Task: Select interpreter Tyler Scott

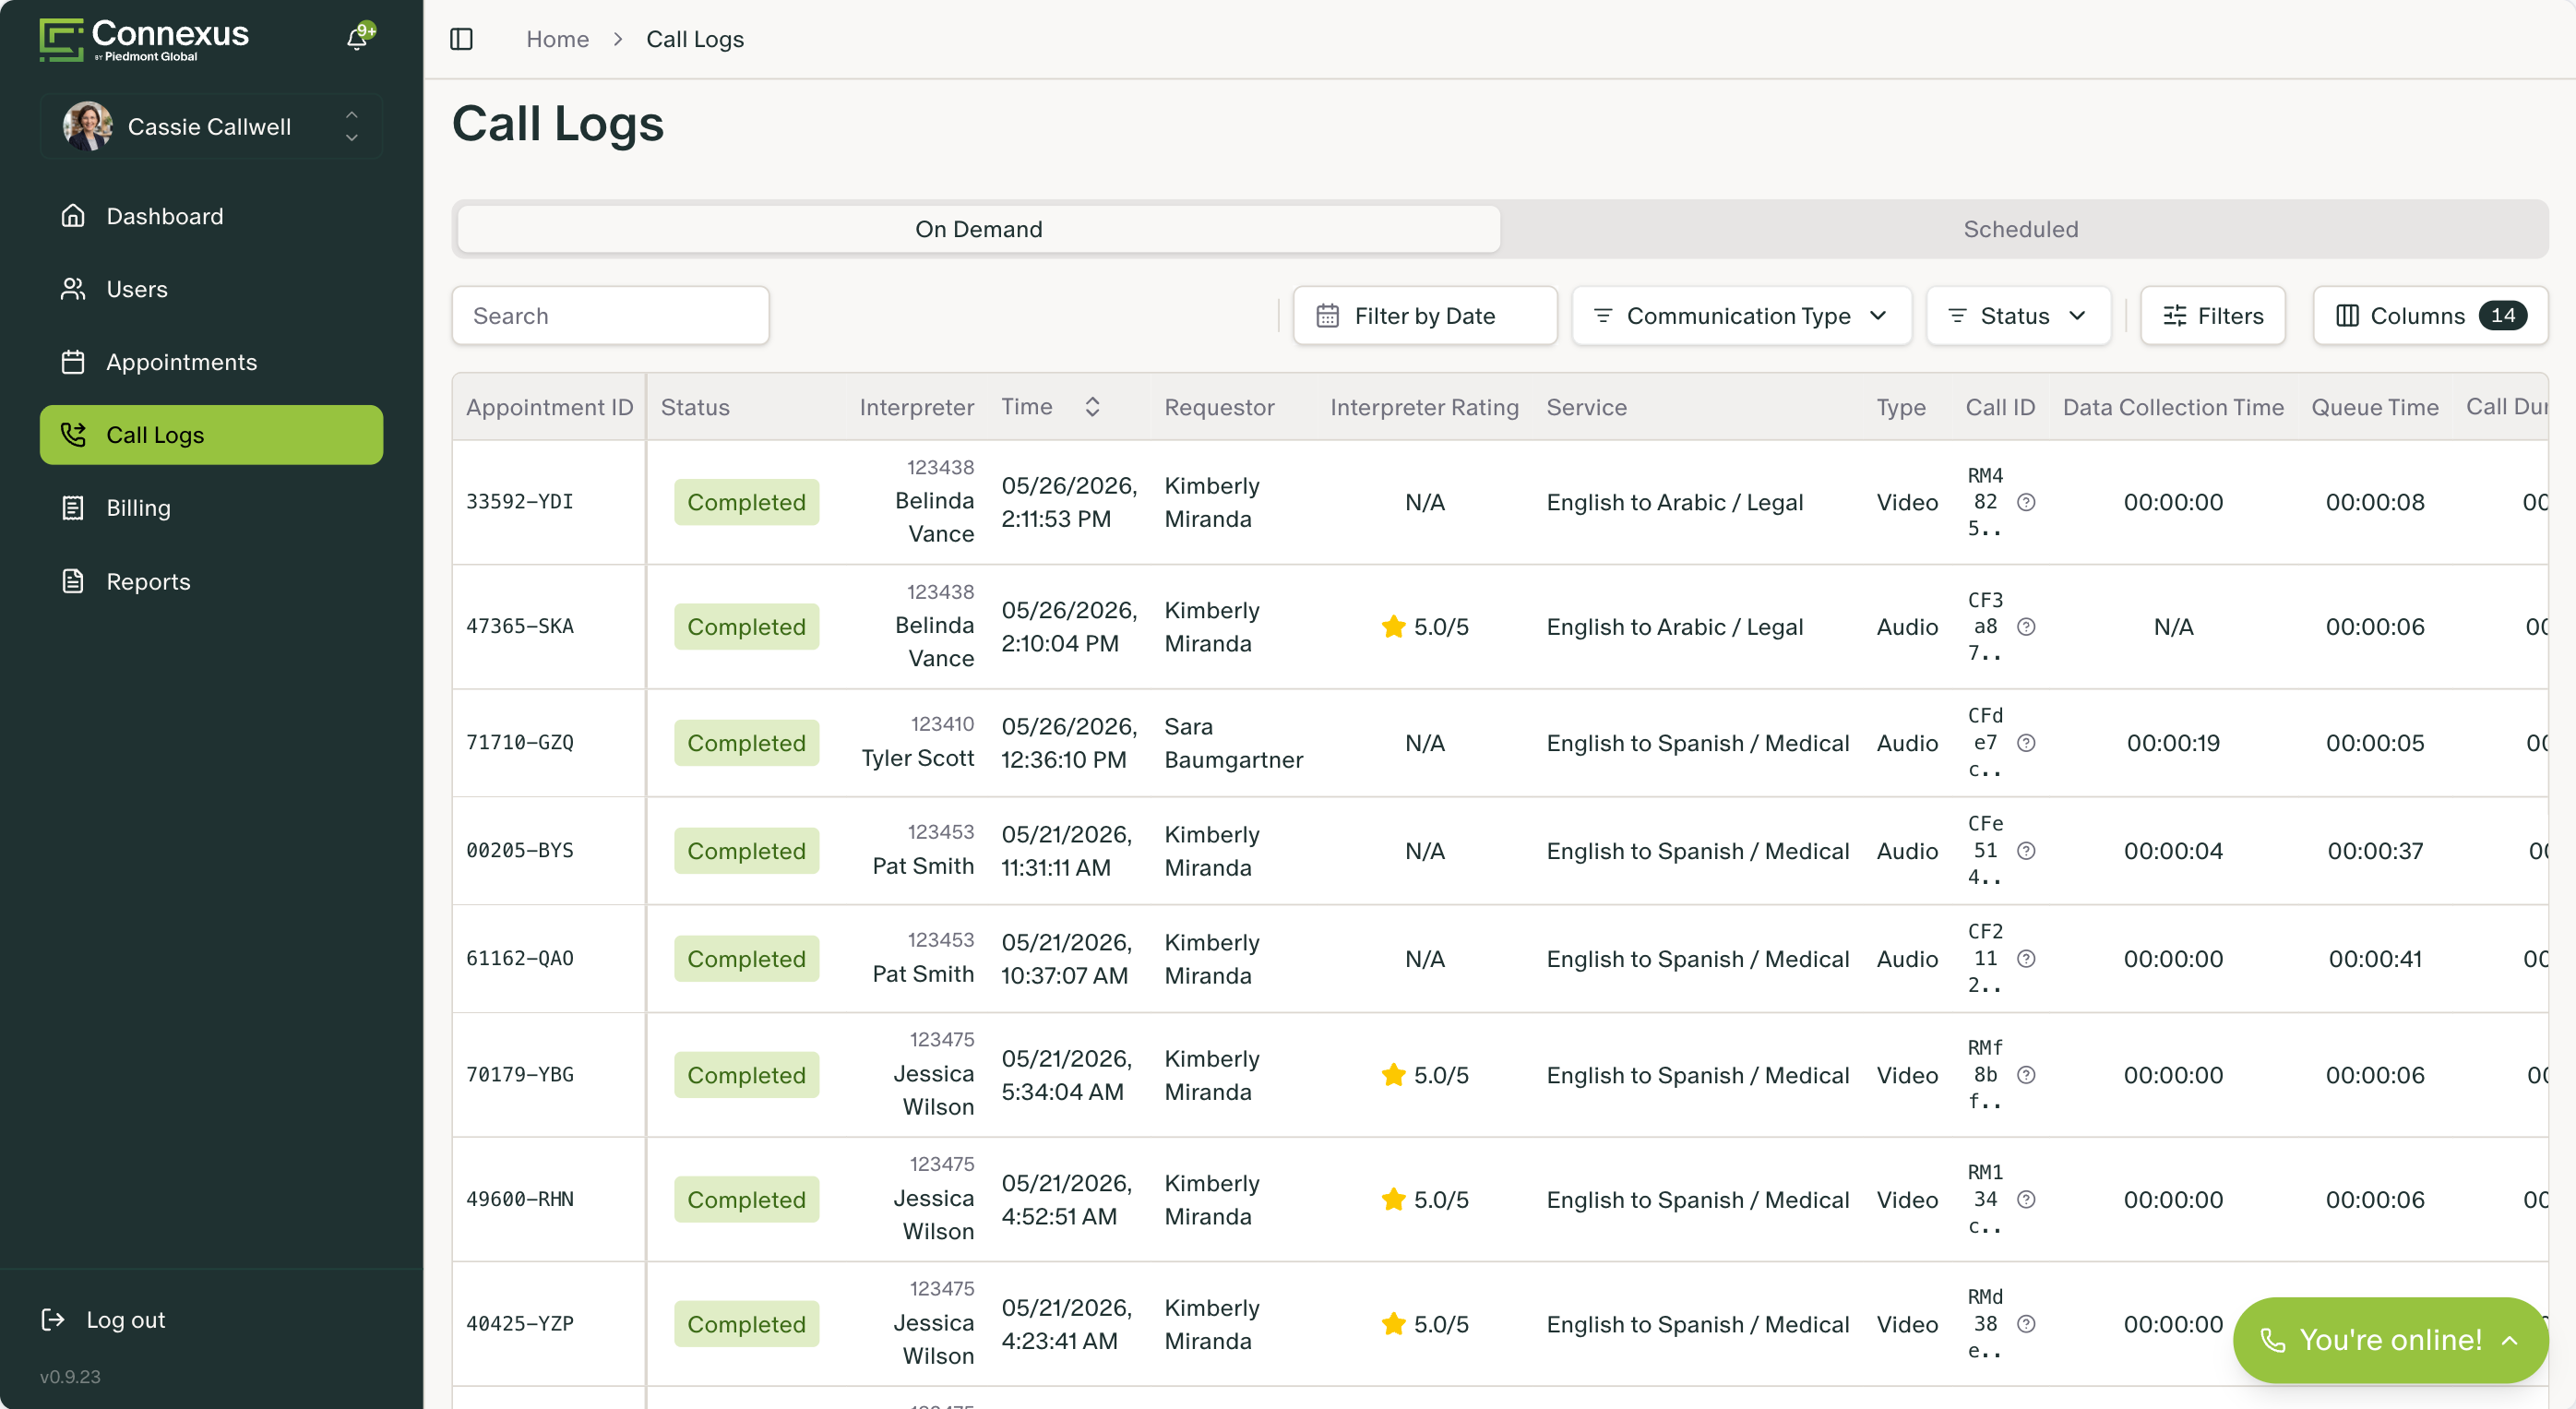Action: 917,758
